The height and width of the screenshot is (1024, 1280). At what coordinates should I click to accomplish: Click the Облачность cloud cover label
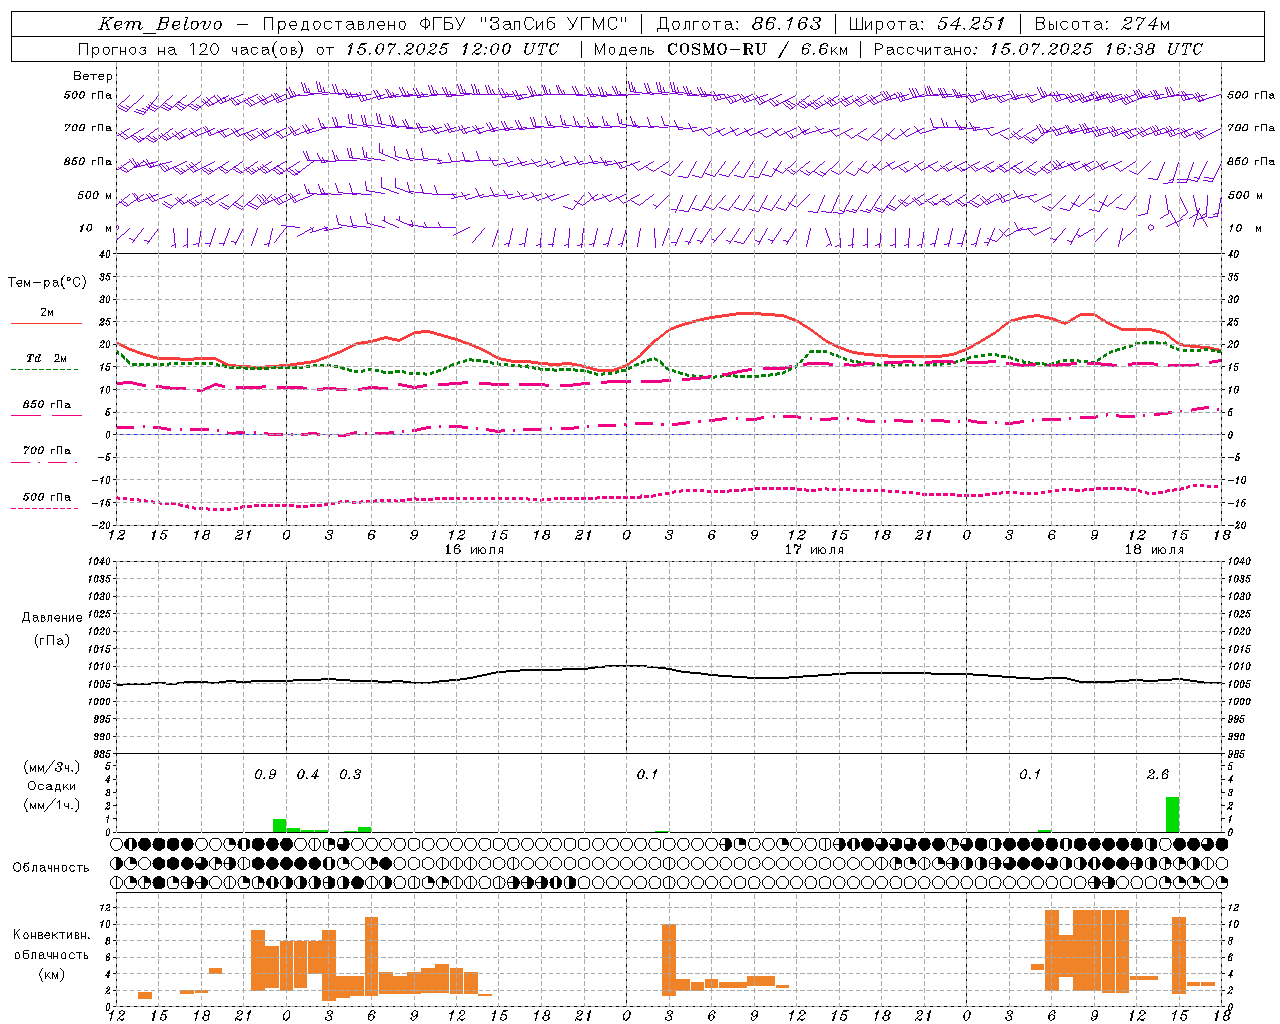pyautogui.click(x=50, y=867)
